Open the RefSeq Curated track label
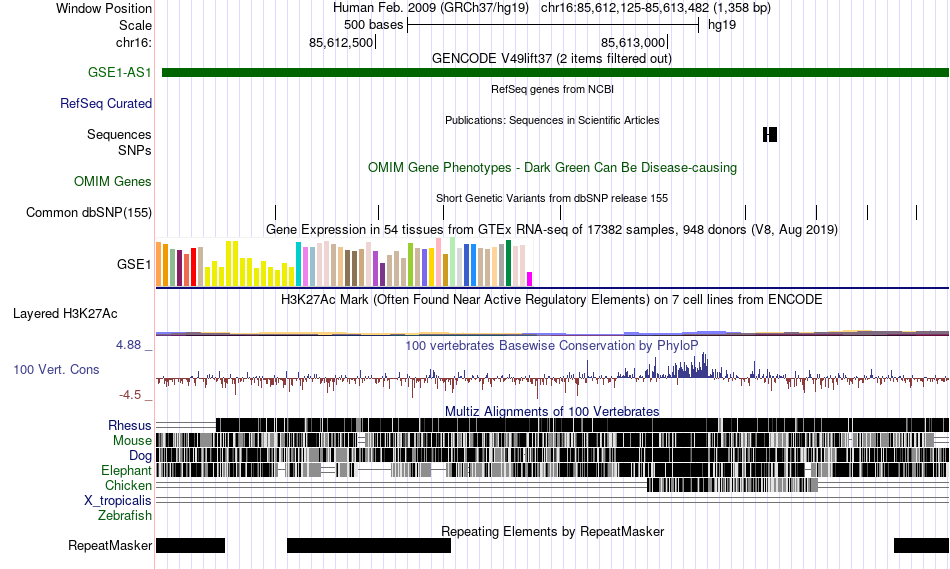This screenshot has height=569, width=950. click(106, 104)
